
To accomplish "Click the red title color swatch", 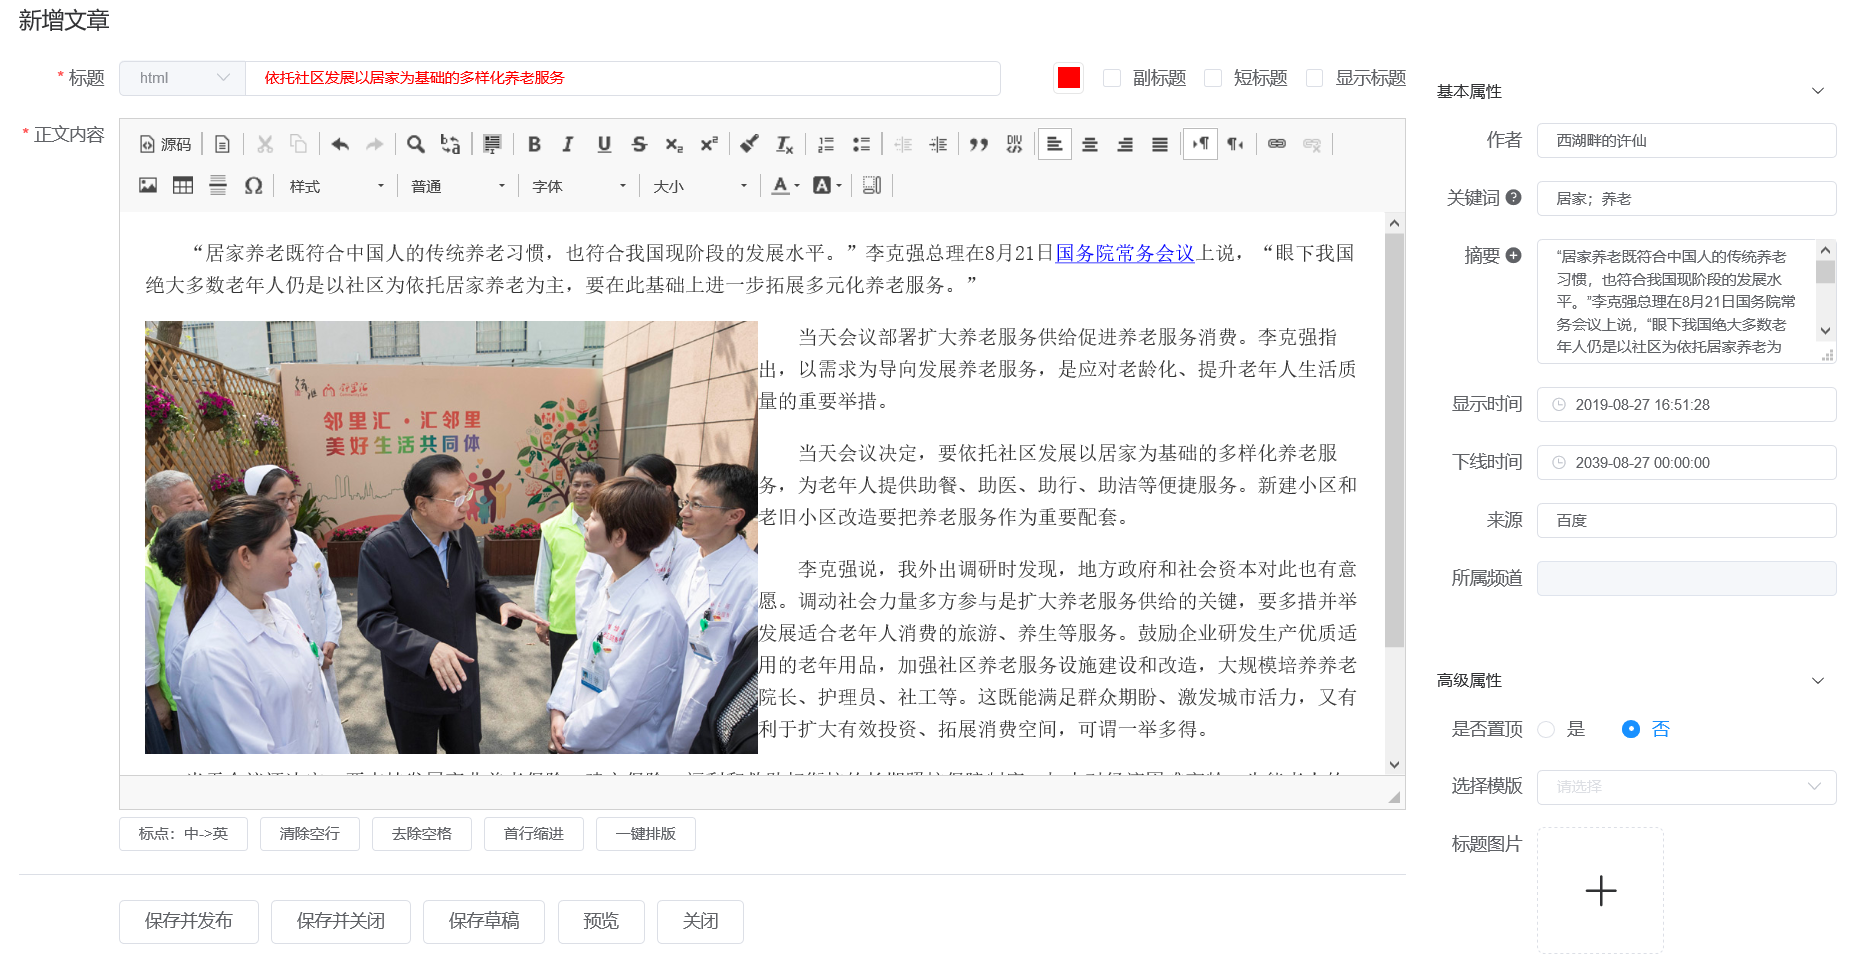I will (1069, 78).
